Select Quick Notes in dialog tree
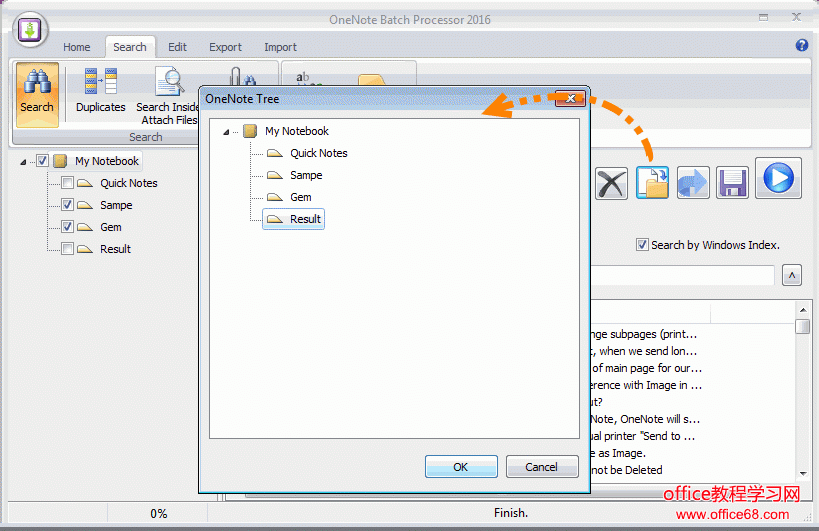 click(319, 153)
